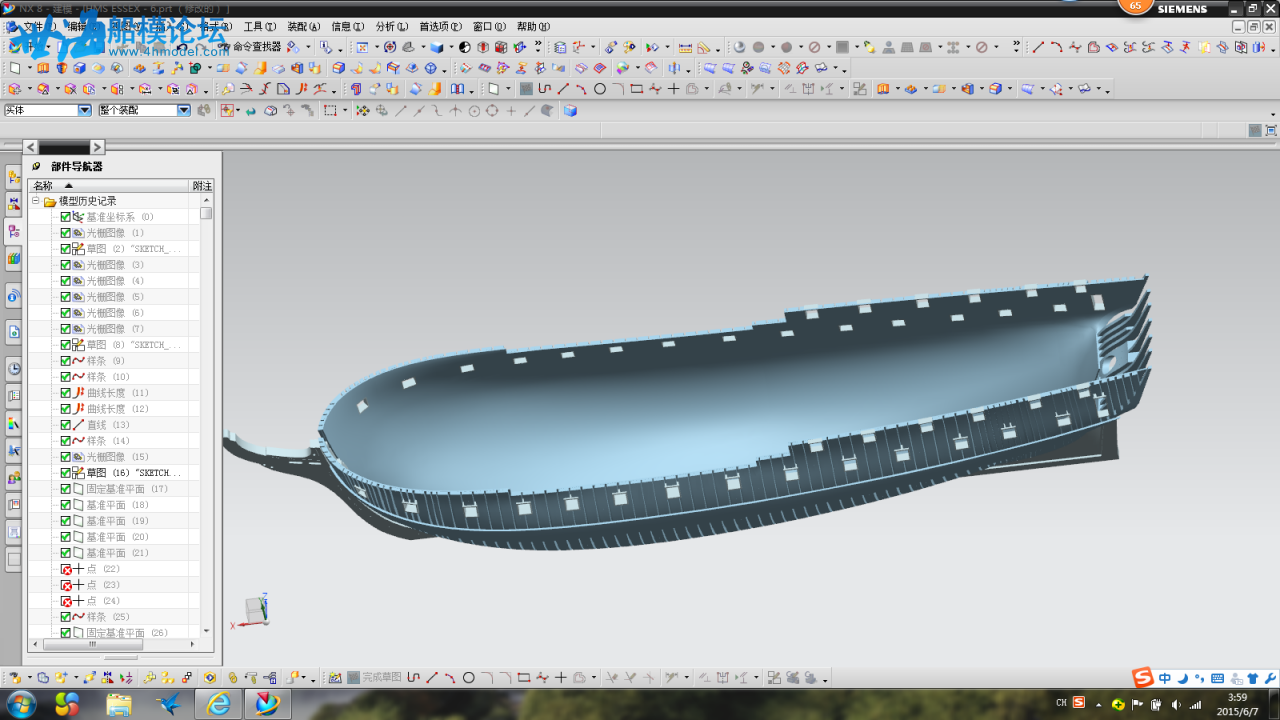Image resolution: width=1280 pixels, height=720 pixels.
Task: Click the yellow flashlight light icon
Action: coord(869,47)
